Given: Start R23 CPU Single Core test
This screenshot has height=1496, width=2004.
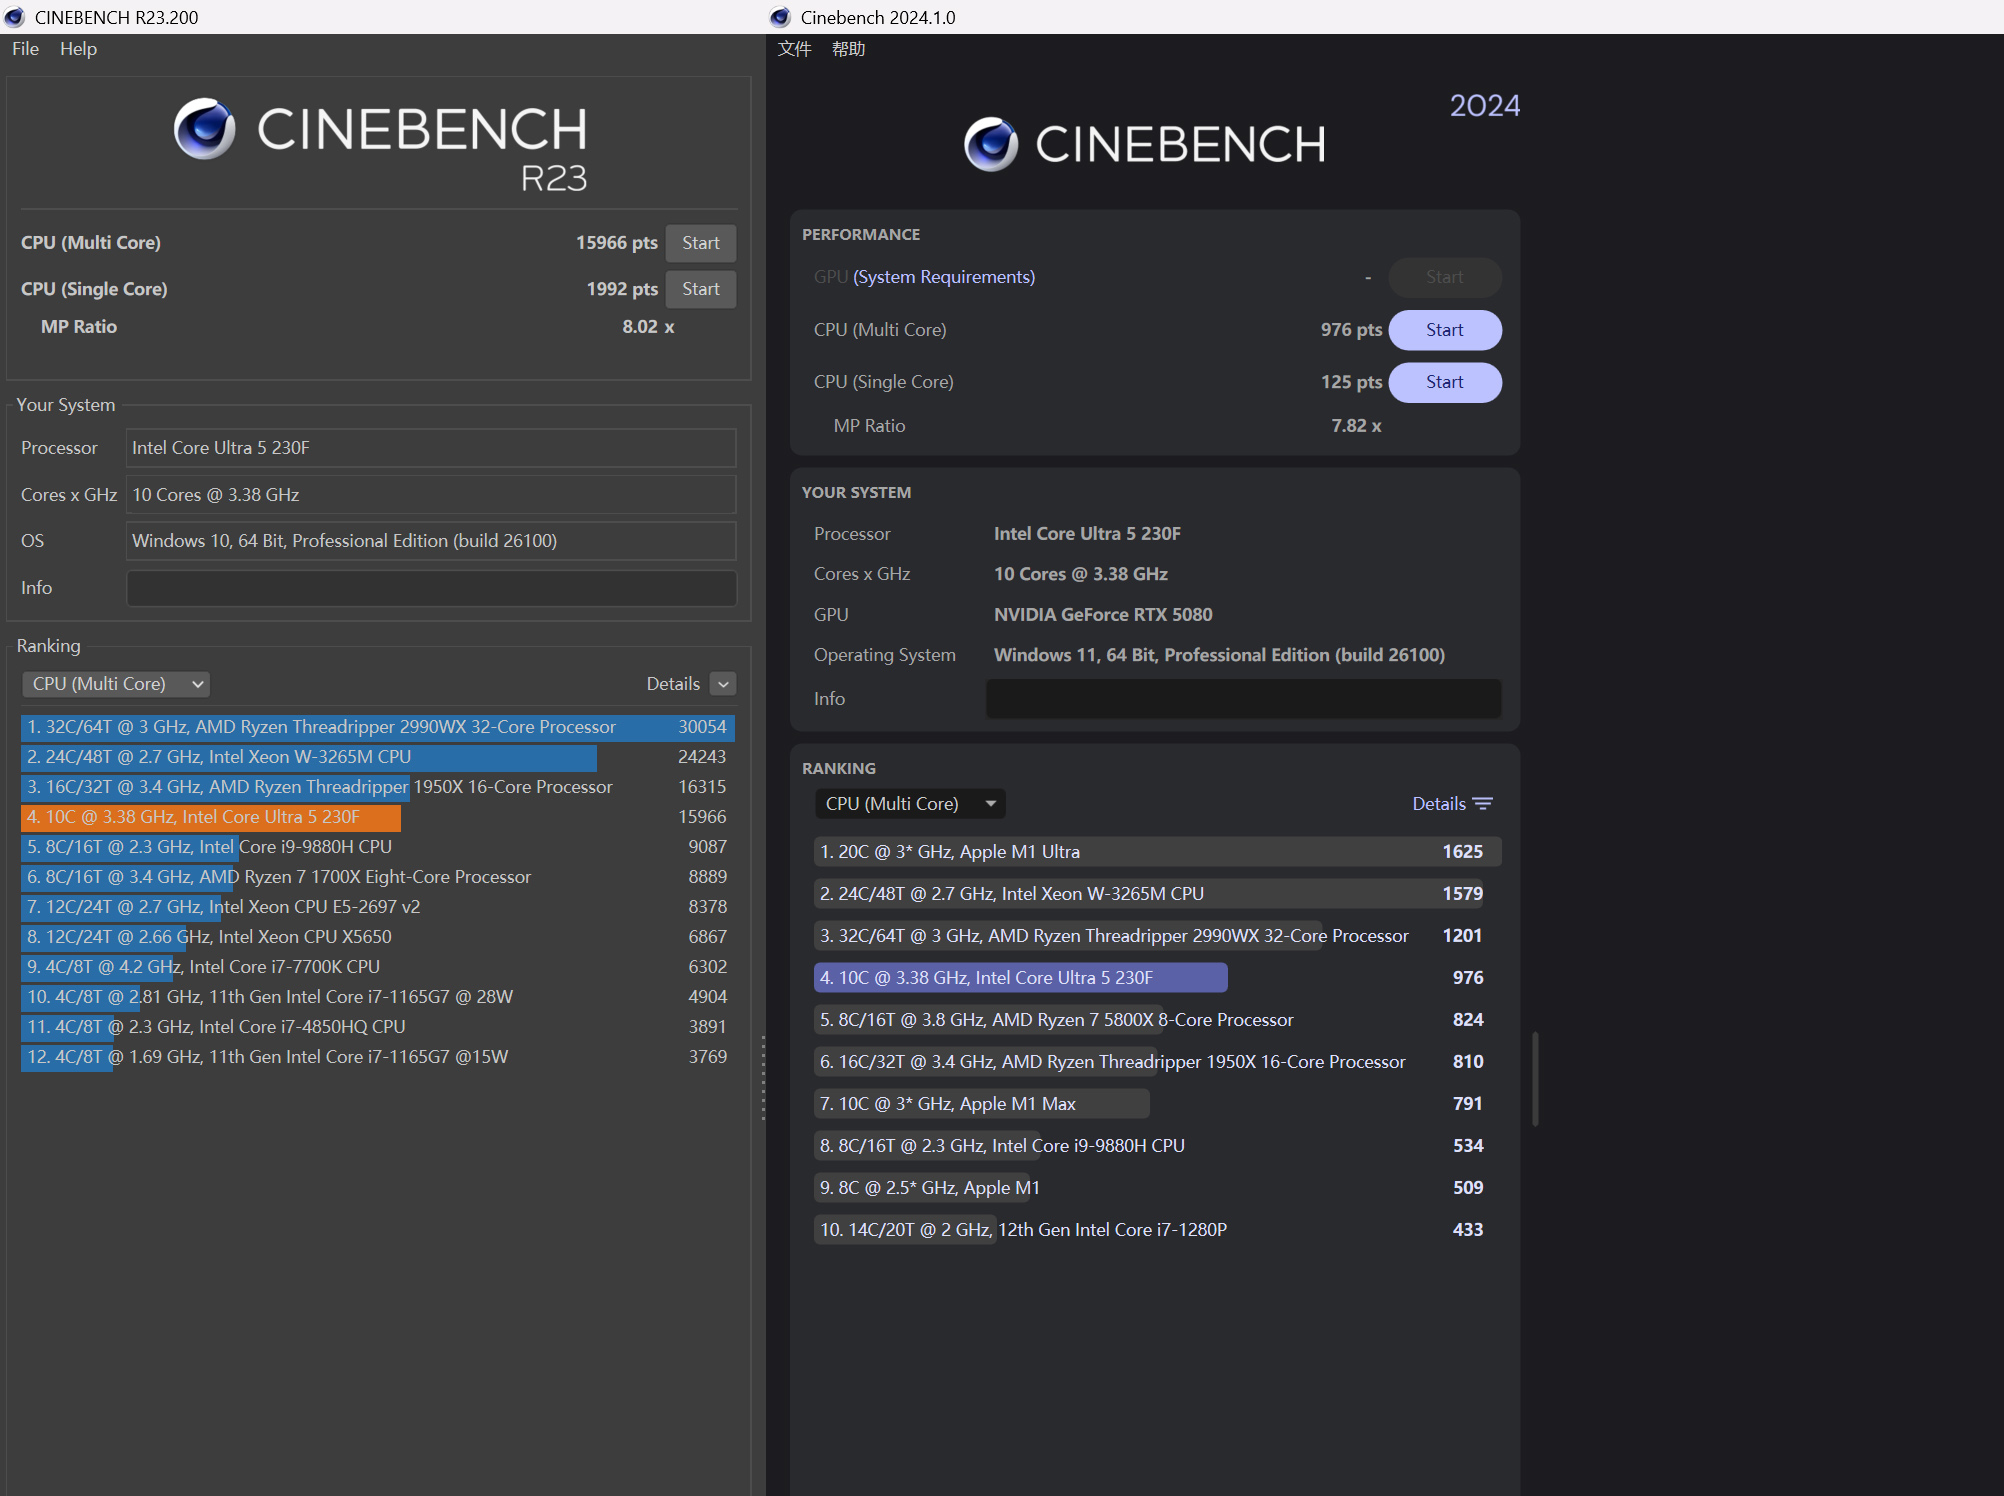Looking at the screenshot, I should point(700,289).
